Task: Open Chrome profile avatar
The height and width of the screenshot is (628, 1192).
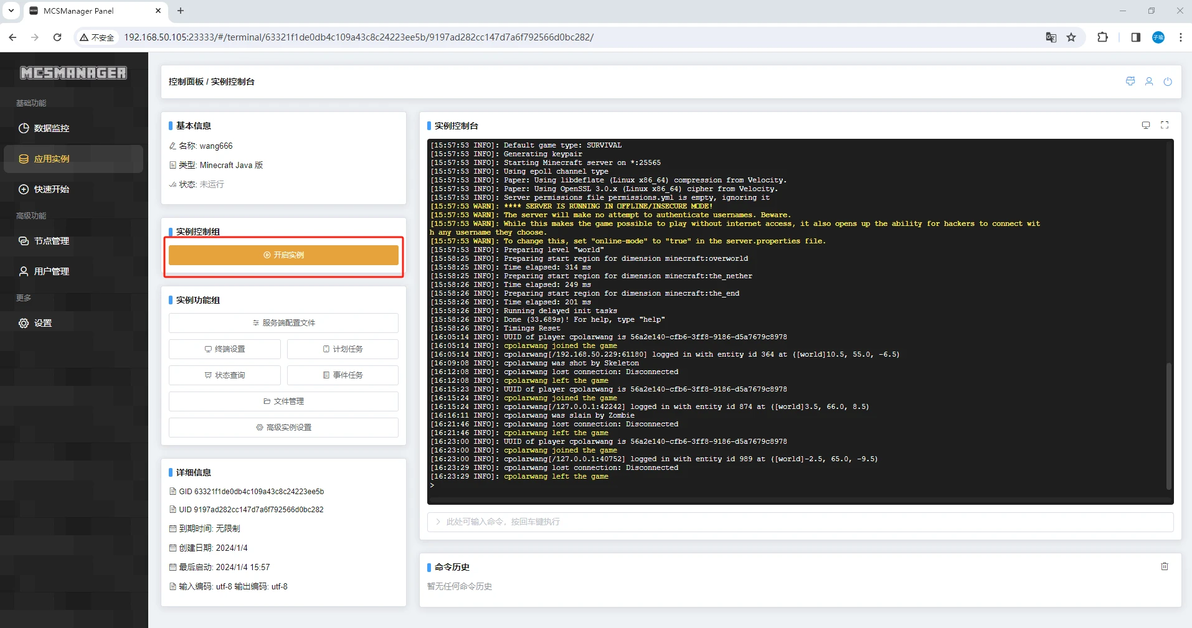Action: click(x=1158, y=37)
